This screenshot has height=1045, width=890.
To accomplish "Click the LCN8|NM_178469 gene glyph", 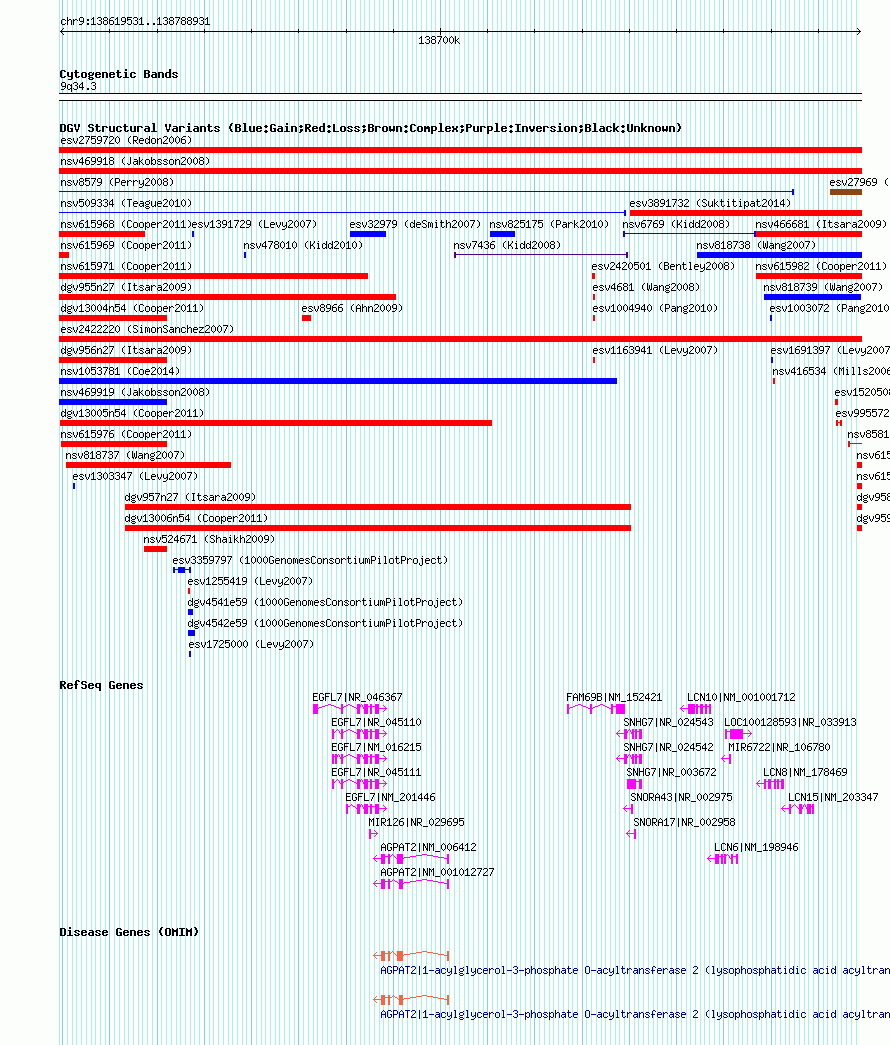I will coord(770,784).
